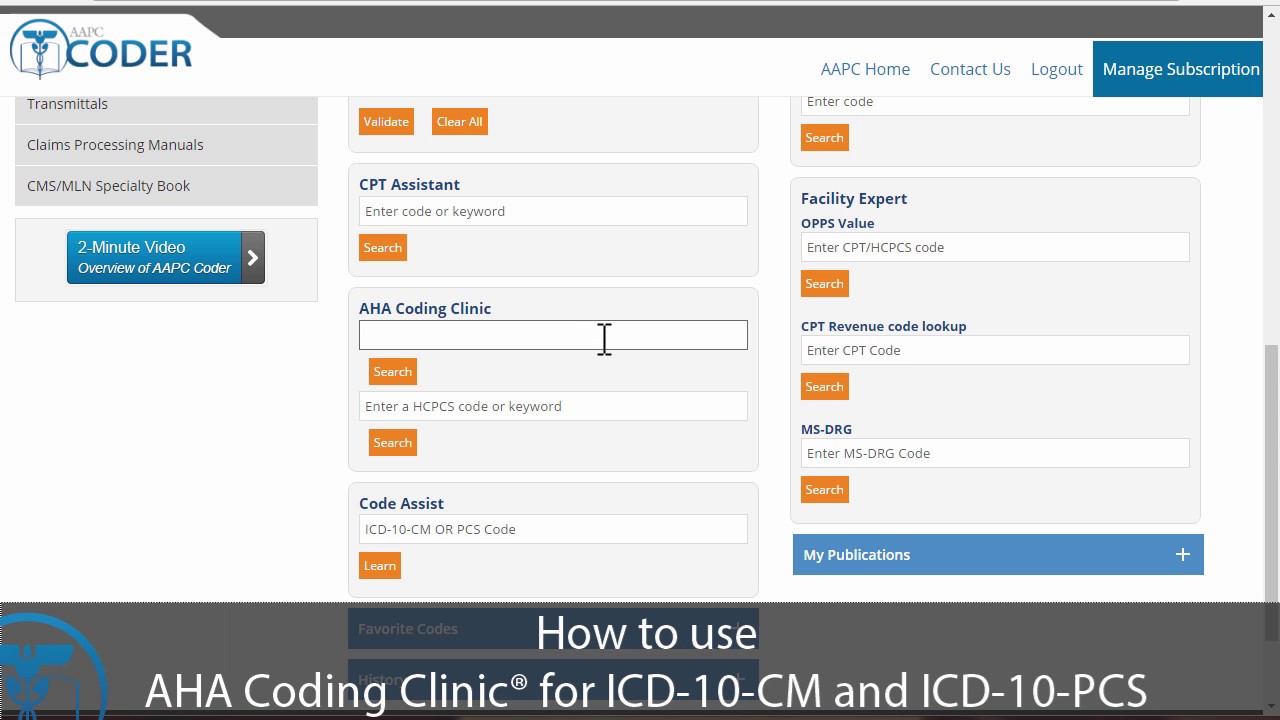Screen dimensions: 1280x720
Task: Focus the Enter code field
Action: (x=995, y=103)
